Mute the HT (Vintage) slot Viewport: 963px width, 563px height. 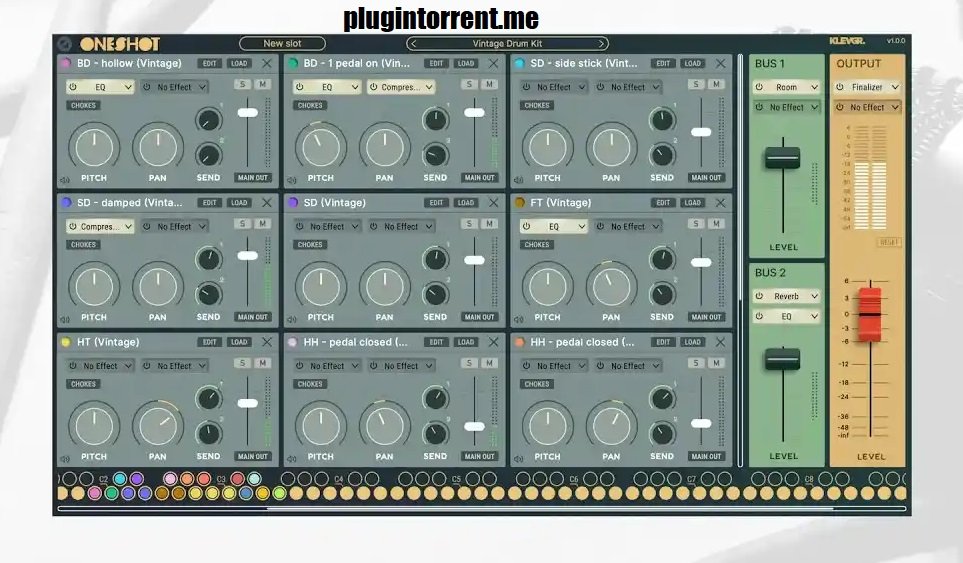[262, 363]
